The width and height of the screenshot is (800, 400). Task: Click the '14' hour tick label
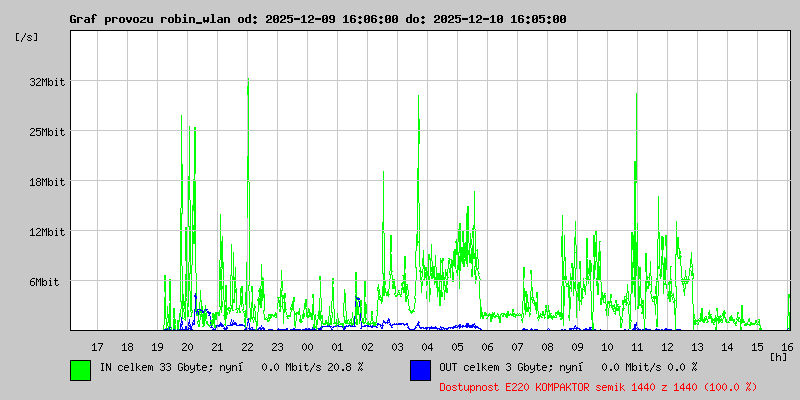pyautogui.click(x=728, y=347)
